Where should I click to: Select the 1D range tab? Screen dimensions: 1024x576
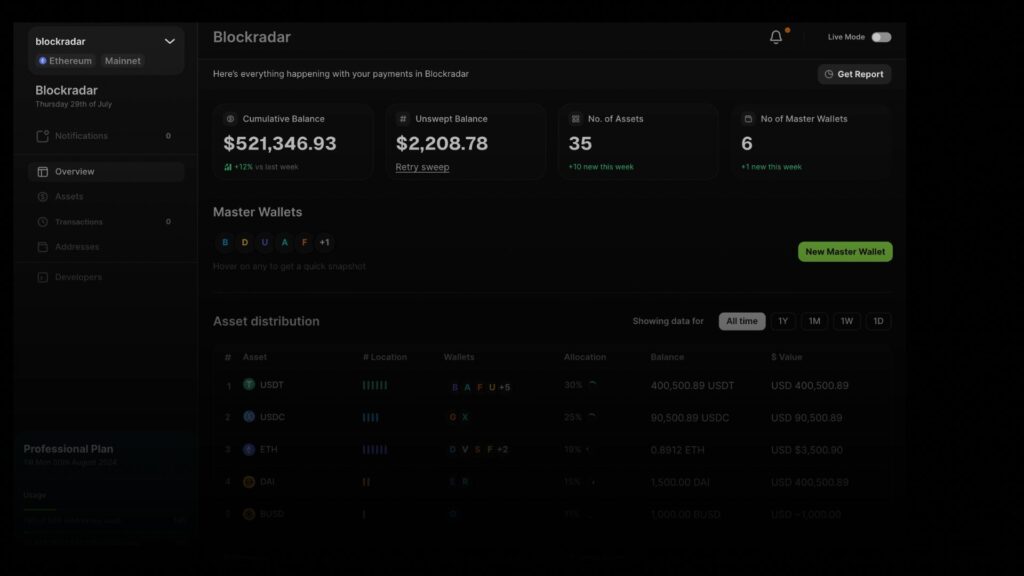pyautogui.click(x=878, y=321)
